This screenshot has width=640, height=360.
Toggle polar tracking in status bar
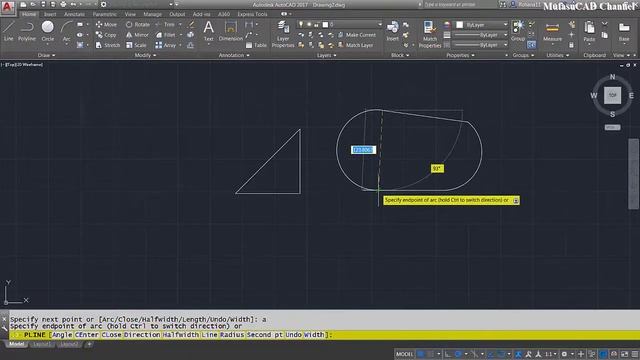pyautogui.click(x=458, y=354)
